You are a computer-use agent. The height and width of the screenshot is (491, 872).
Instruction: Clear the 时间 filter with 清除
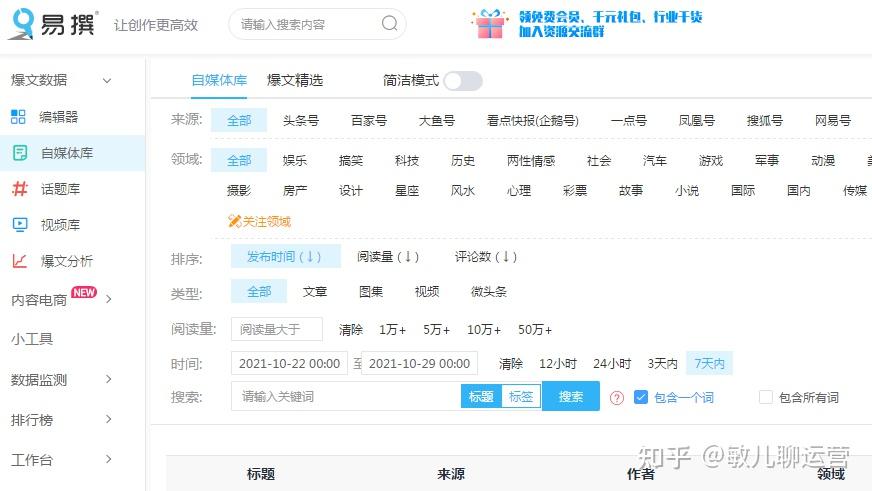click(511, 364)
